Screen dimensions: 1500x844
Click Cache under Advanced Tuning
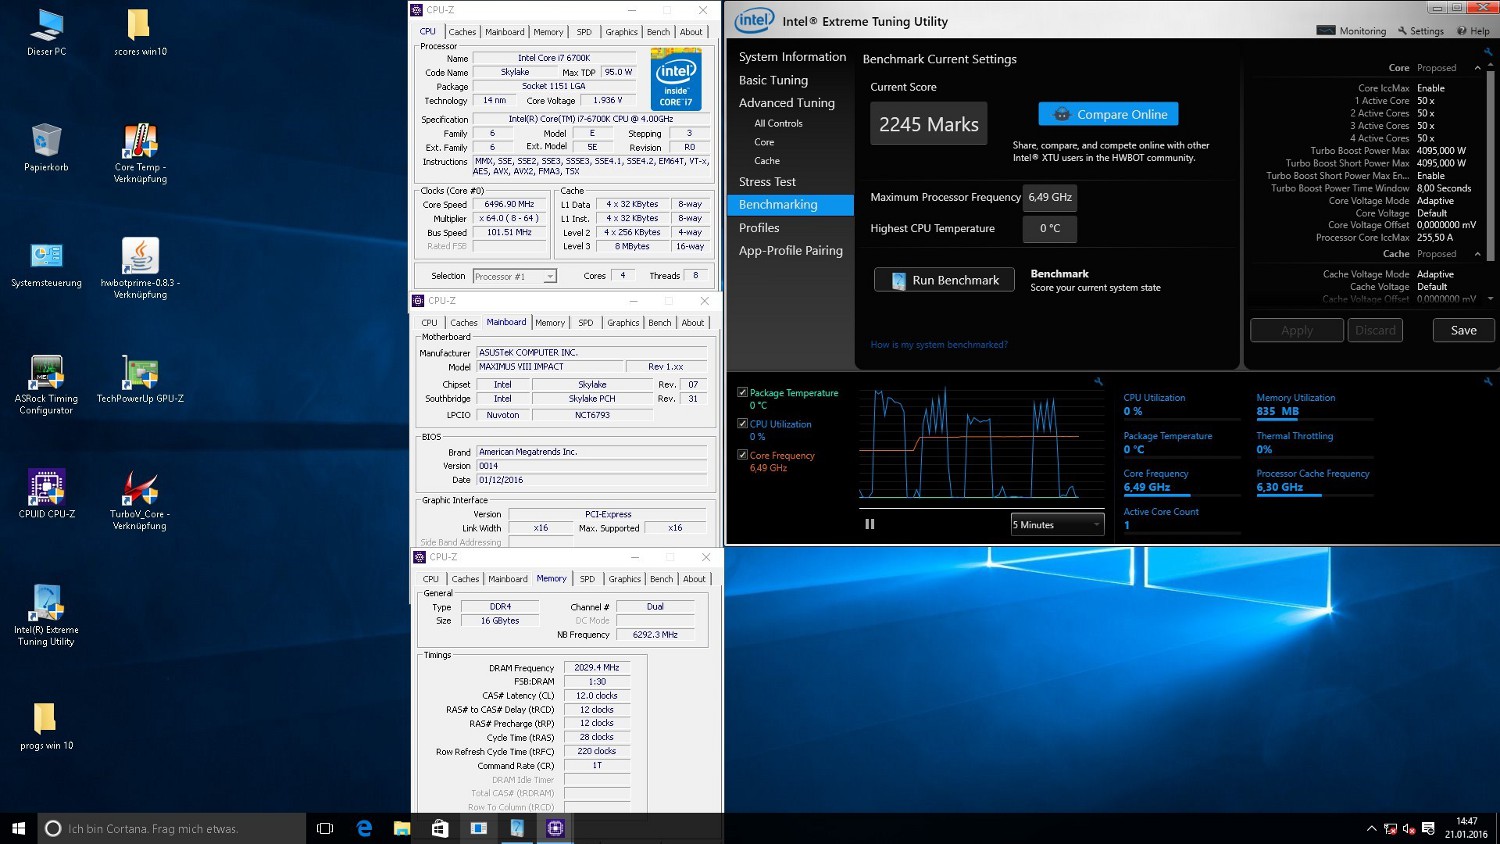tap(767, 161)
